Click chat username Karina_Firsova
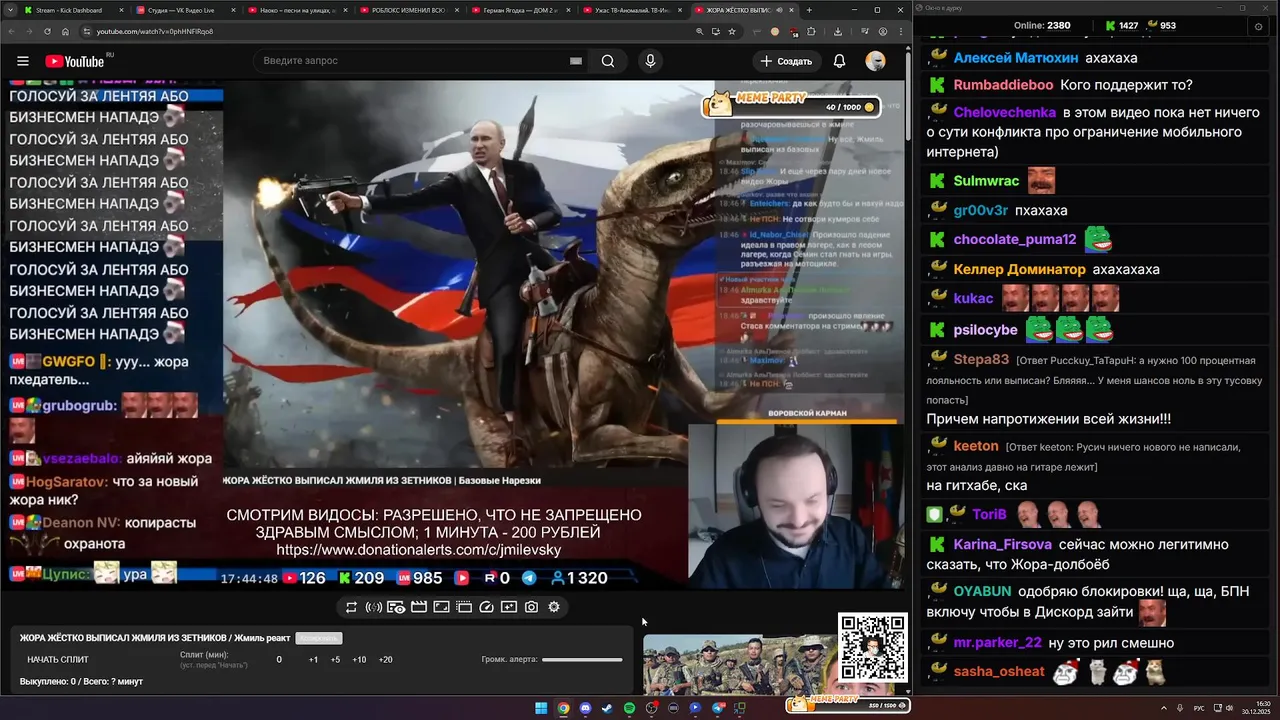Viewport: 1280px width, 720px height. coord(1002,545)
